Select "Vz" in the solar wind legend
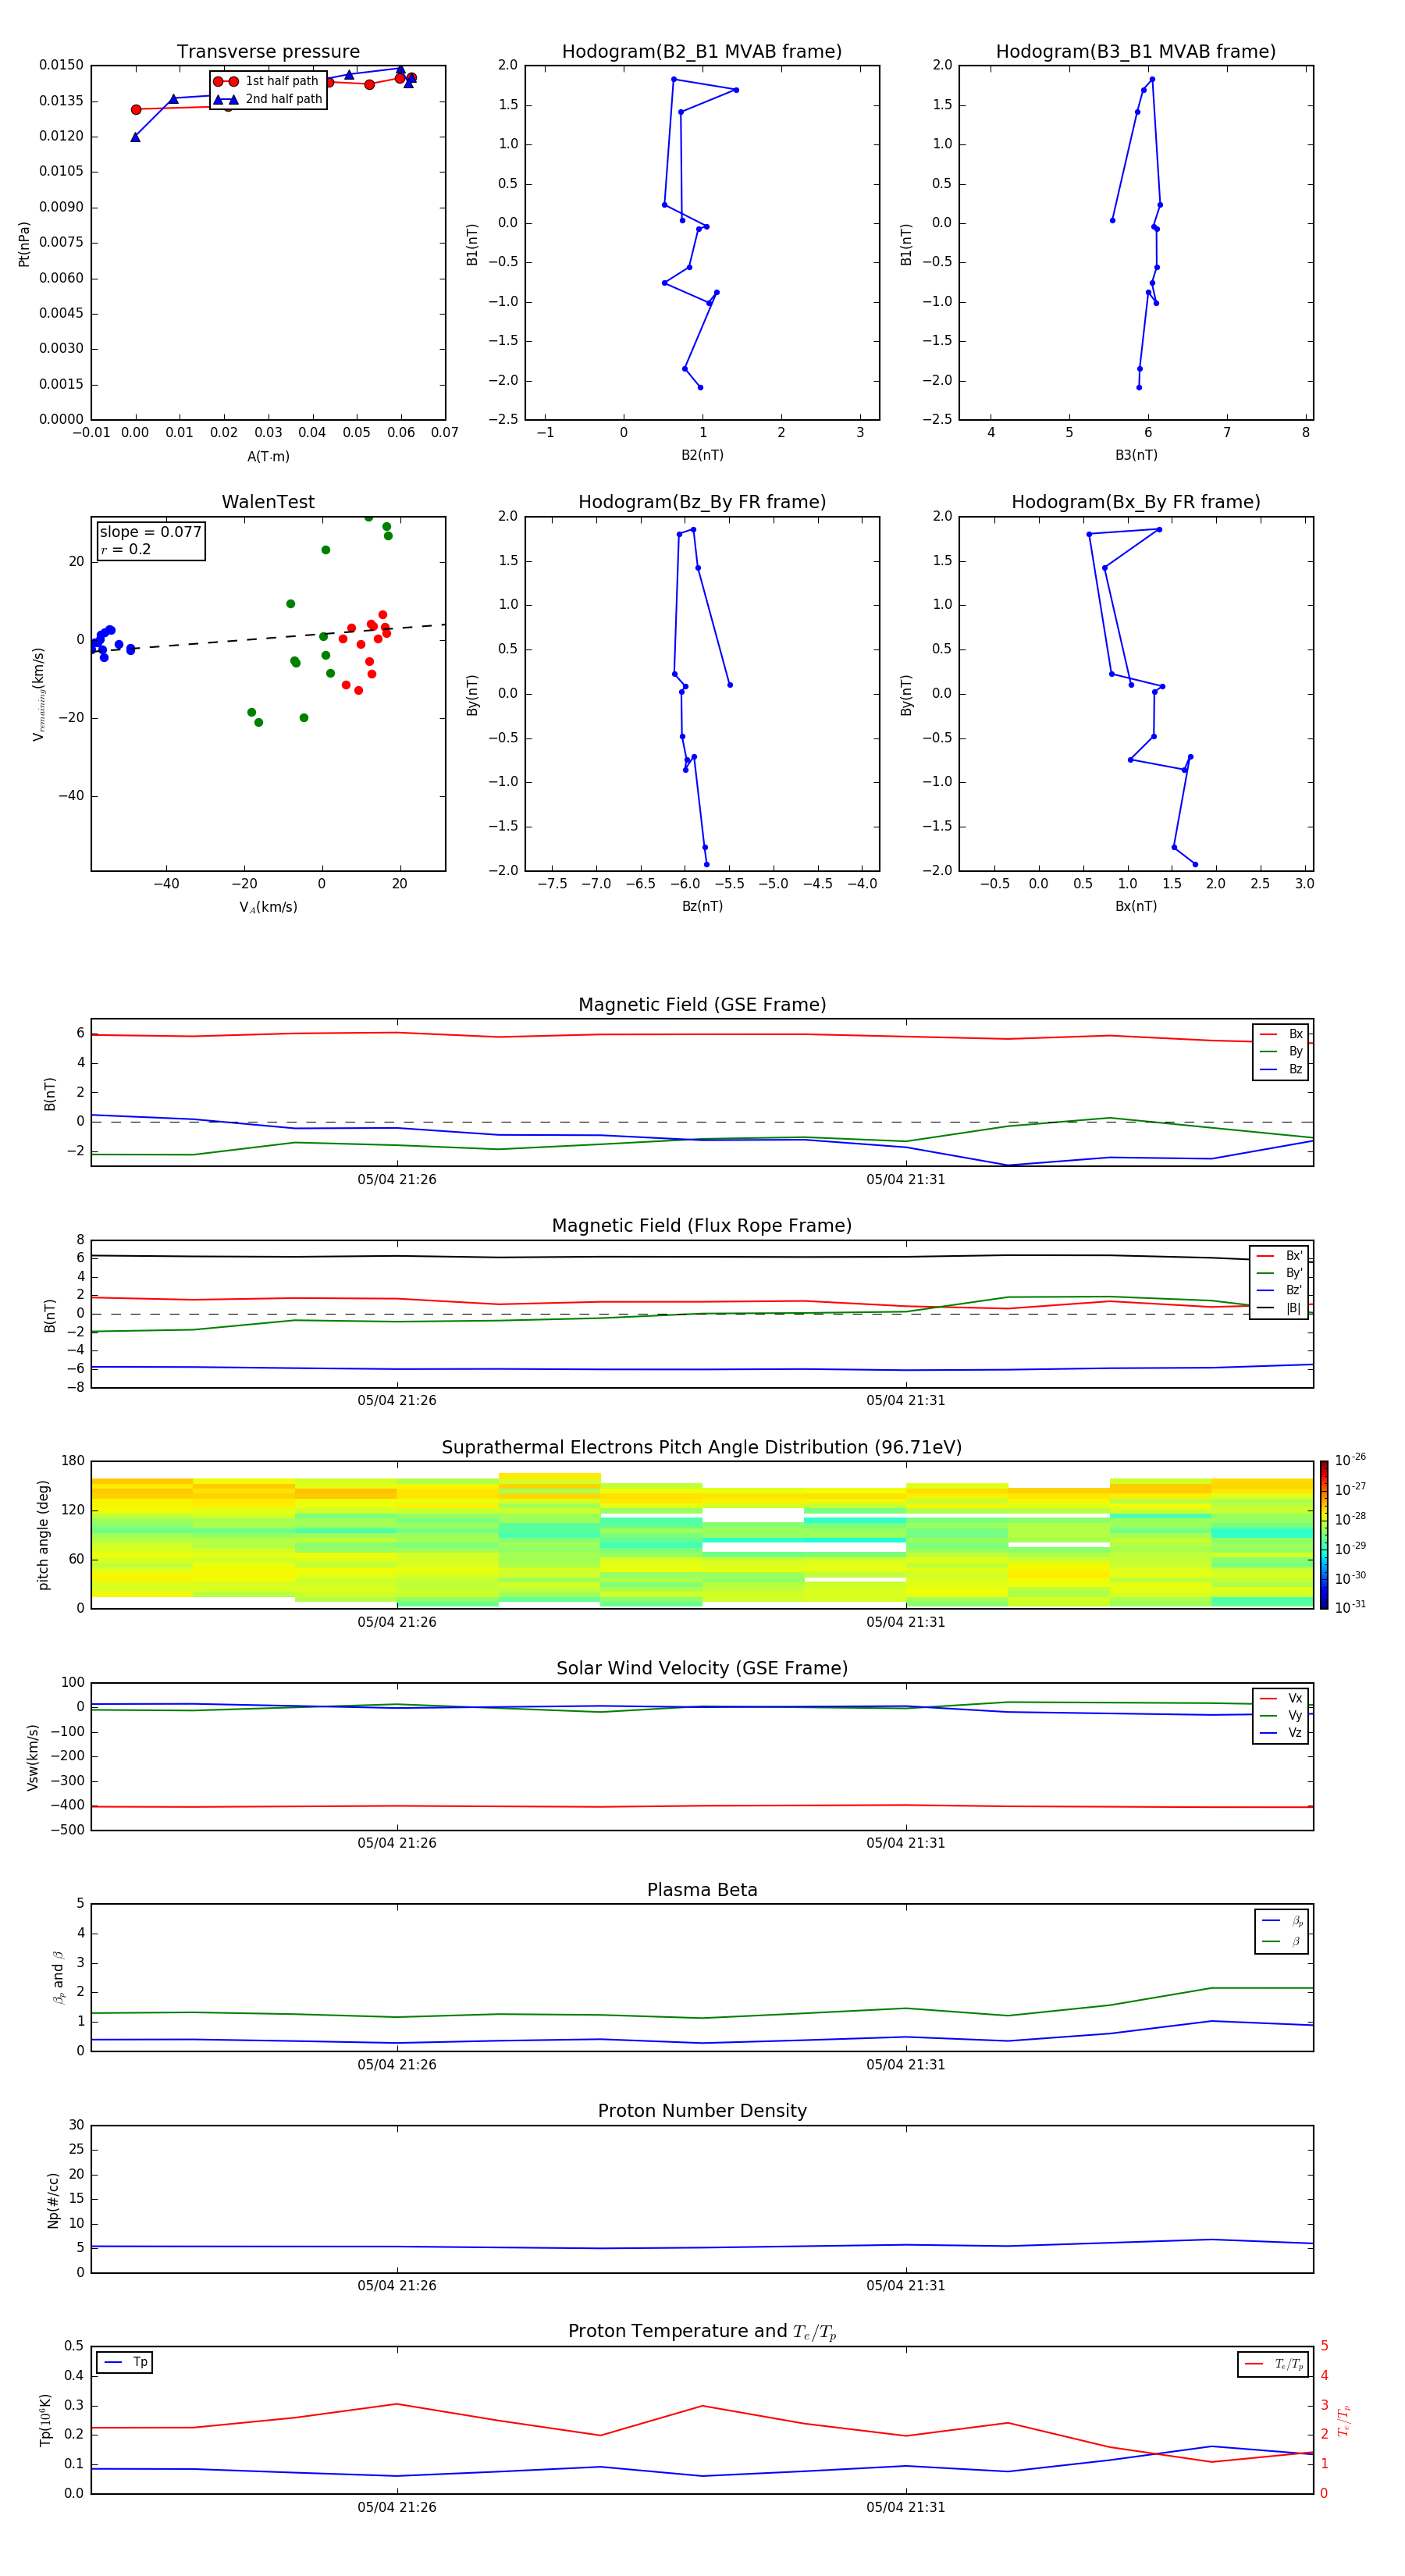This screenshot has width=1405, height=2576. (1282, 1733)
